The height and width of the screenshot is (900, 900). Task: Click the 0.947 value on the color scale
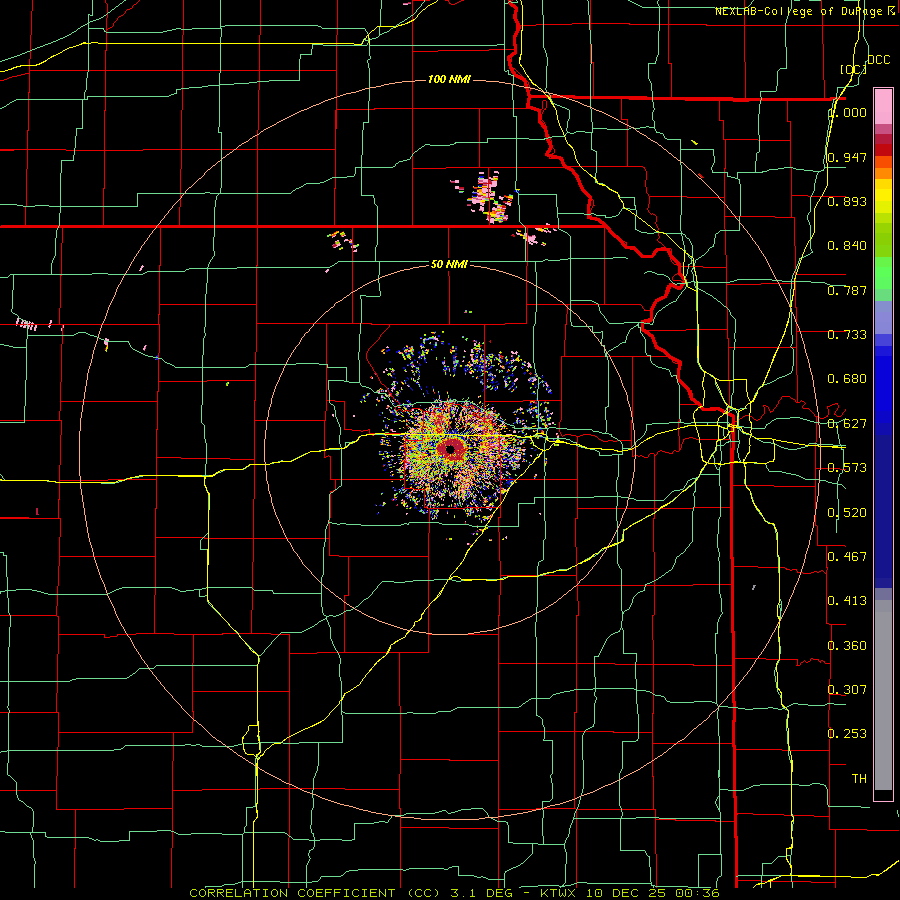tap(847, 157)
